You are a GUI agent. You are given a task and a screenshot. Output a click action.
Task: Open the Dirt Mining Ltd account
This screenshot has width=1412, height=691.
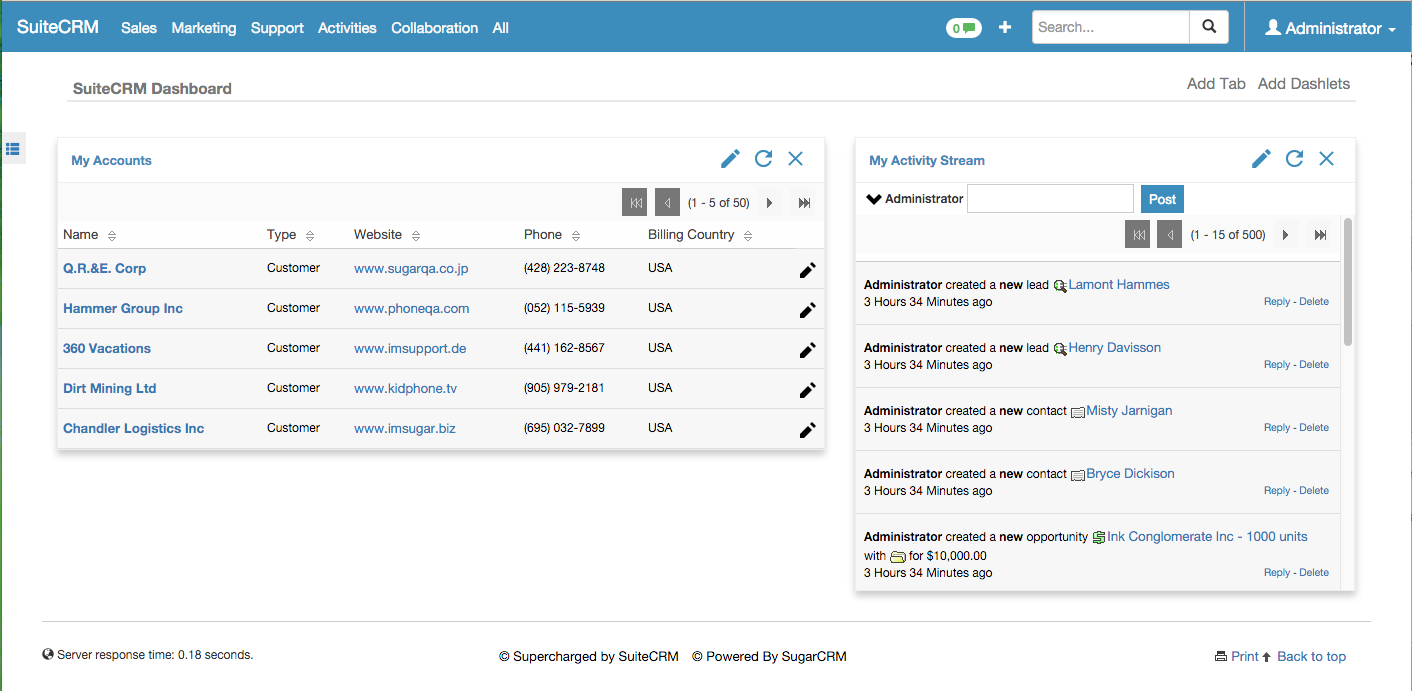110,388
